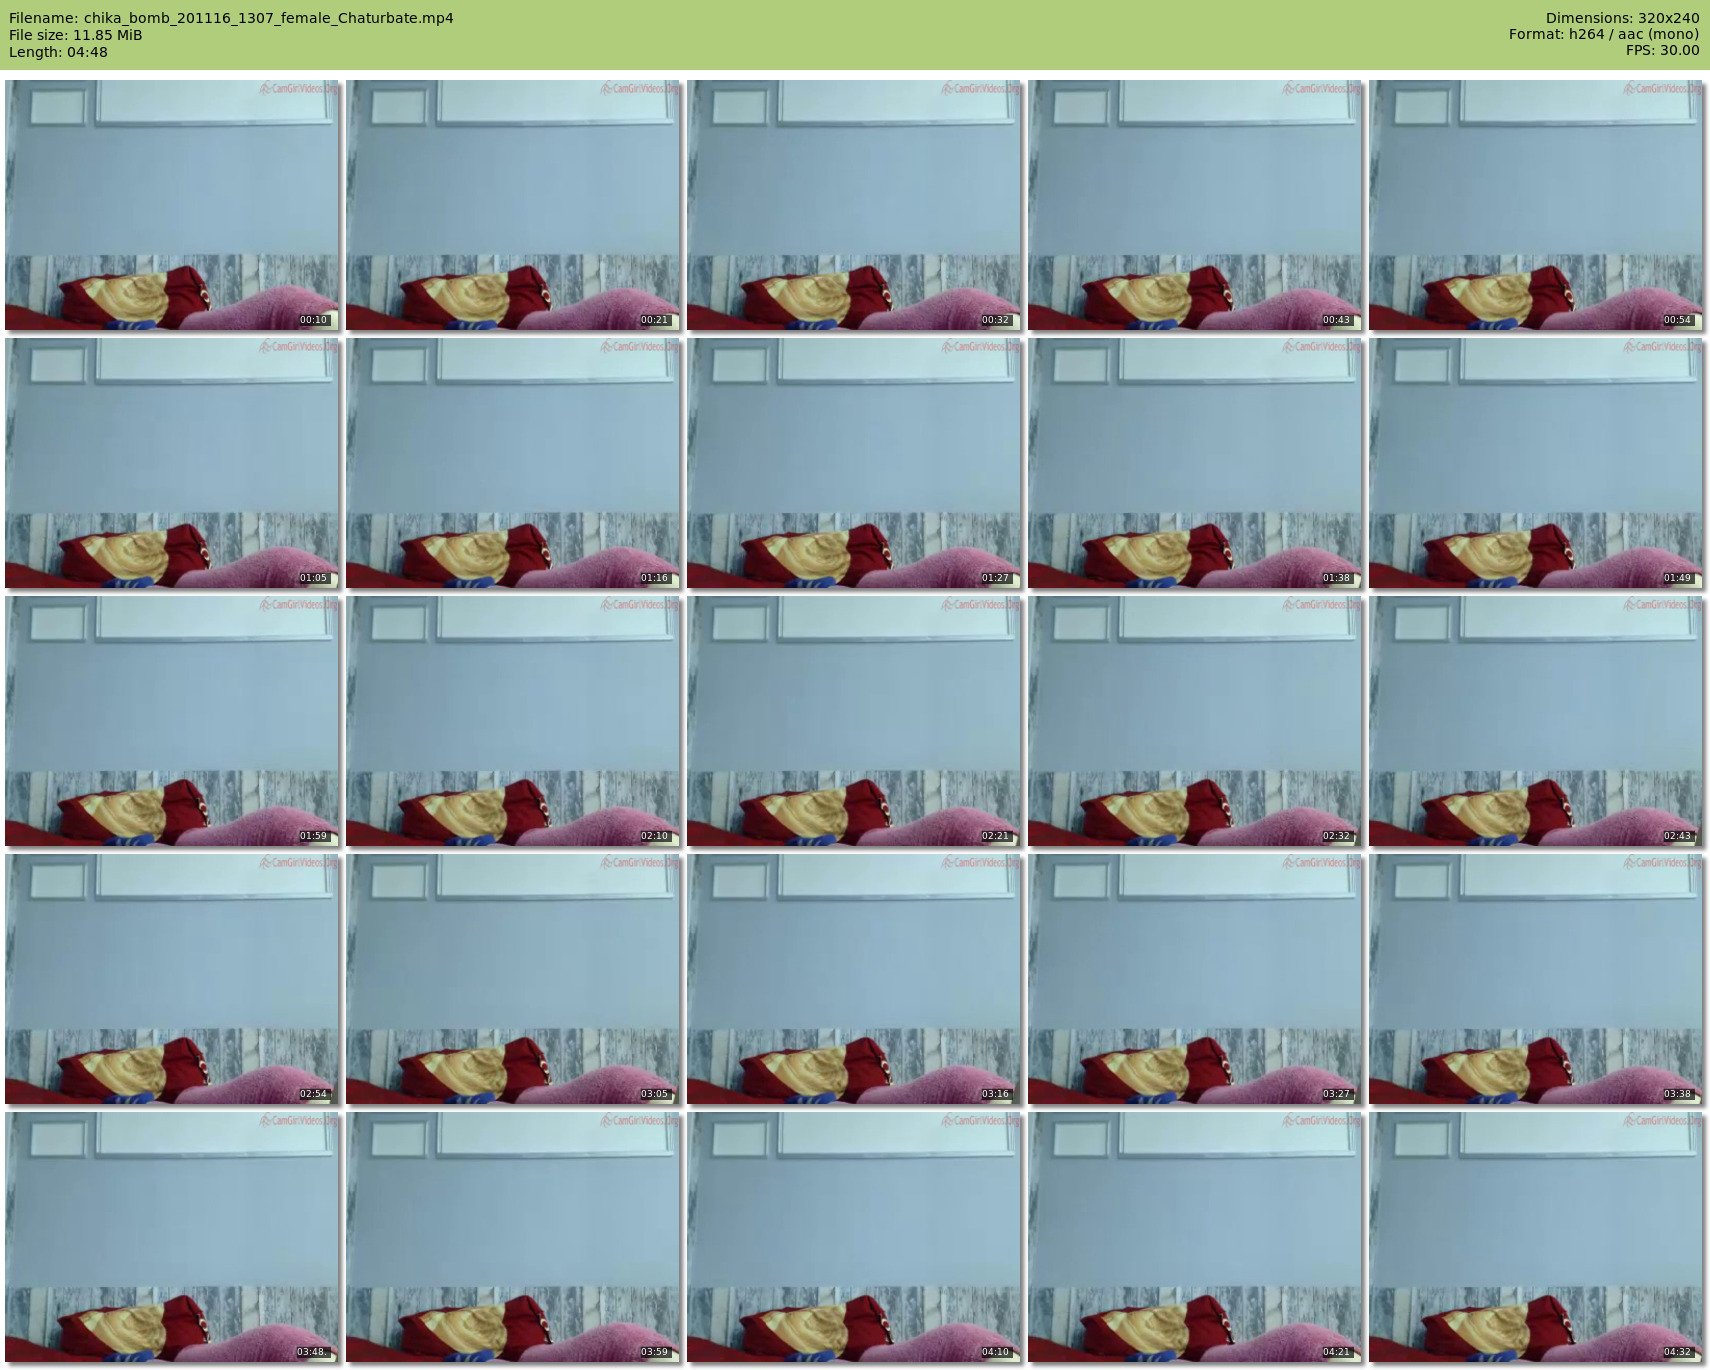Choose the frame stamped 02:43
This screenshot has height=1370, width=1710.
coord(1536,721)
